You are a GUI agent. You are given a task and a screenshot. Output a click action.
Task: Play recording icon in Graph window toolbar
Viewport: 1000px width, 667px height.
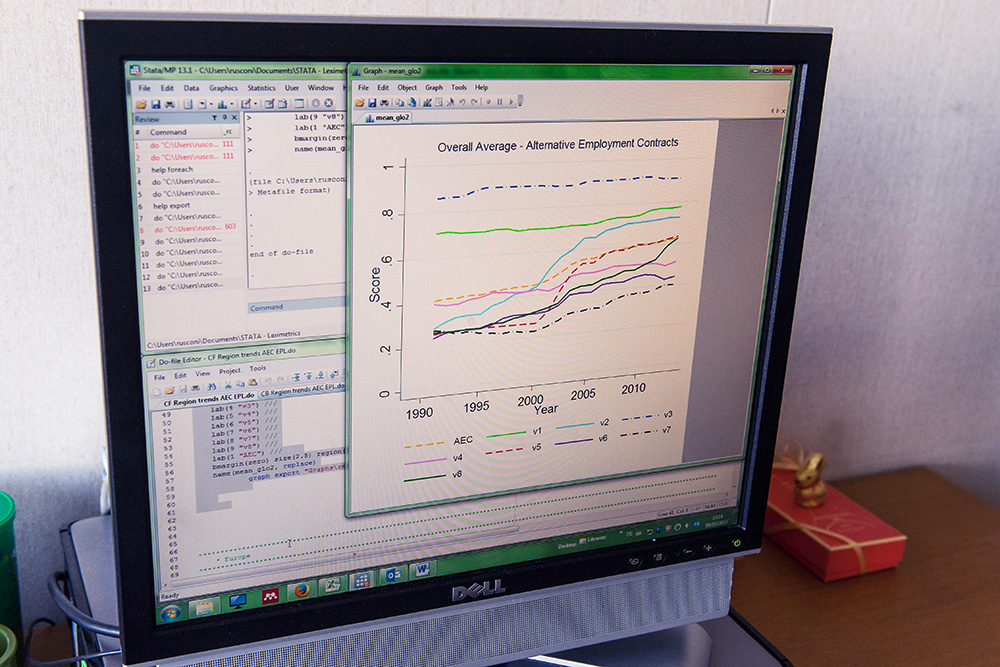pyautogui.click(x=511, y=102)
